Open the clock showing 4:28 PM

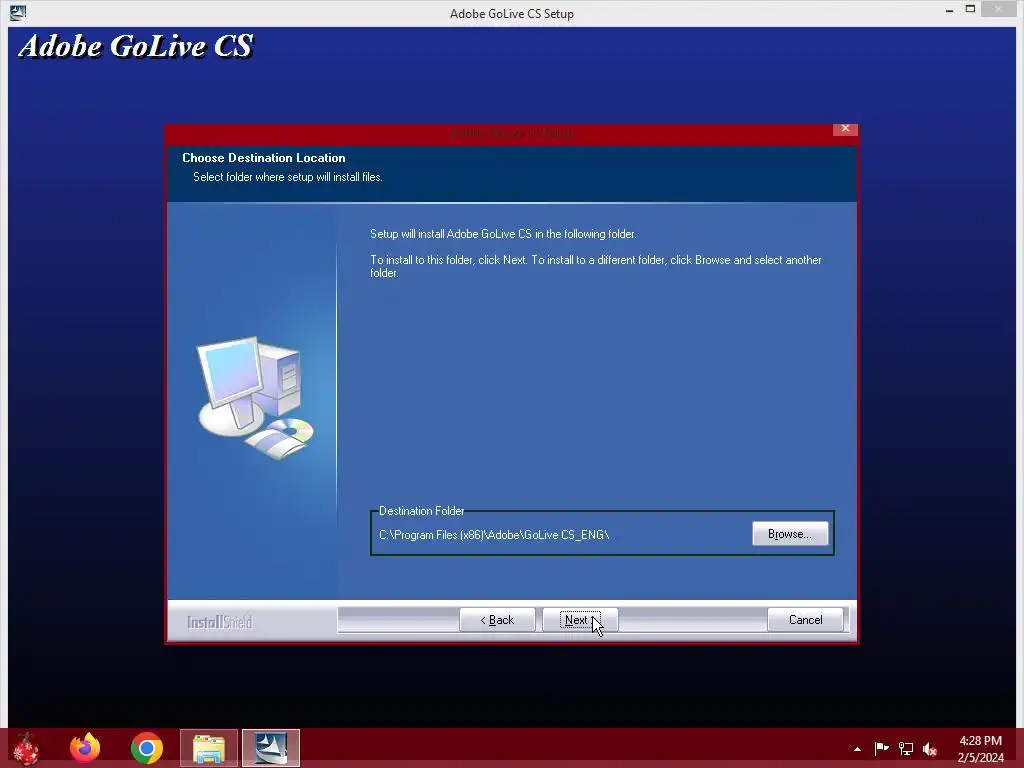point(980,749)
